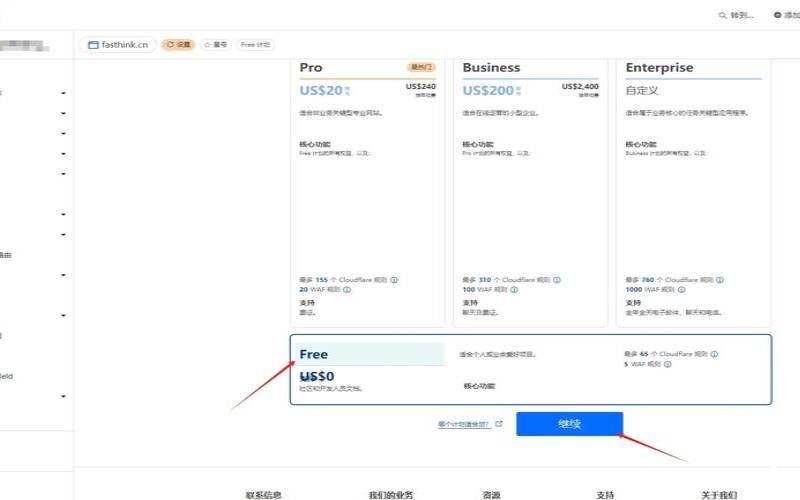Click the orange popular badge on Pro card
Viewport: 800px width, 500px height.
click(421, 67)
